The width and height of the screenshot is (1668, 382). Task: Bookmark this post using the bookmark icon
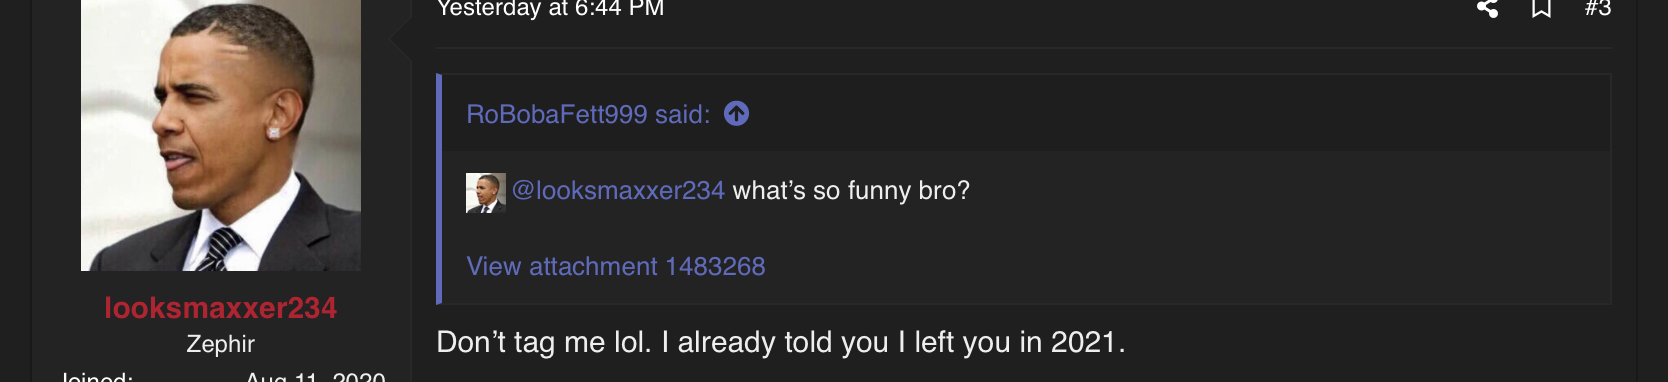pyautogui.click(x=1542, y=9)
